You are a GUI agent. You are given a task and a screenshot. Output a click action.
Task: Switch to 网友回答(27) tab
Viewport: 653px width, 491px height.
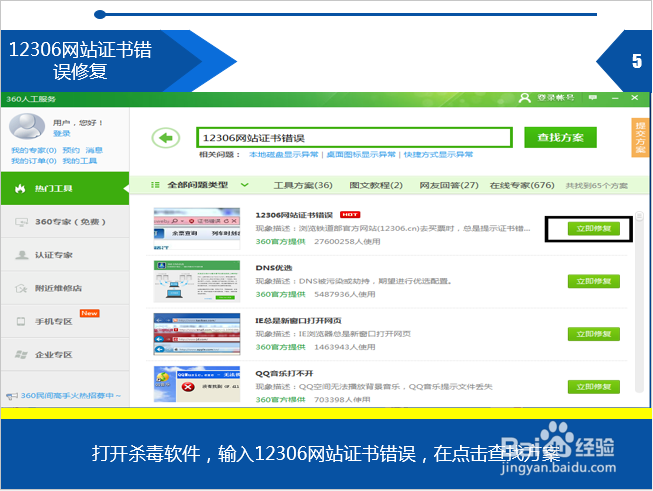coord(449,185)
